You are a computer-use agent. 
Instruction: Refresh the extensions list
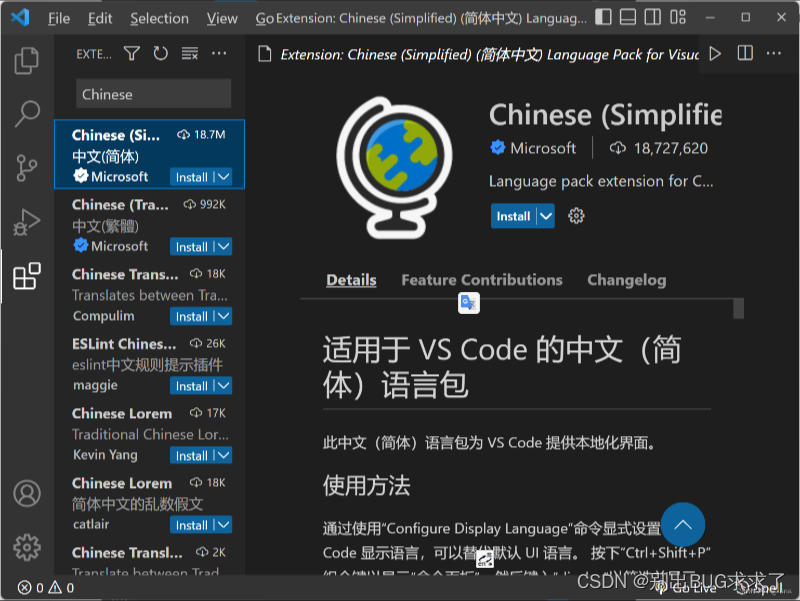coord(161,54)
